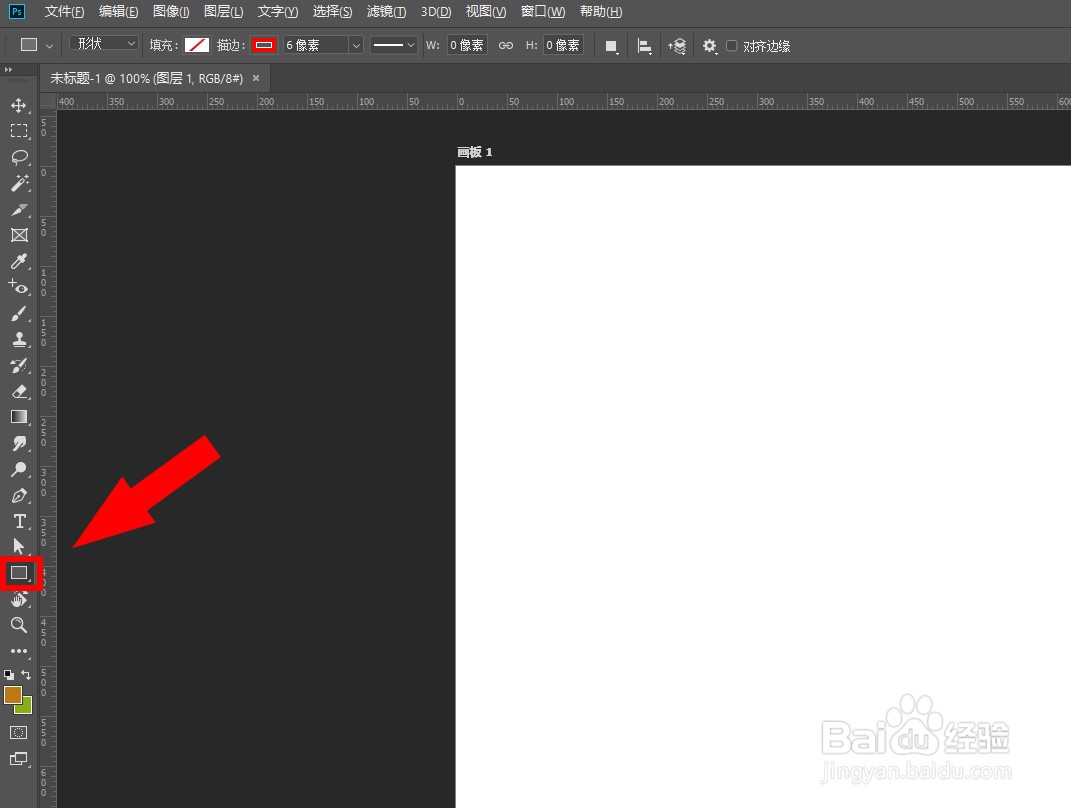Select the Pen tool
This screenshot has width=1071, height=808.
(x=18, y=495)
